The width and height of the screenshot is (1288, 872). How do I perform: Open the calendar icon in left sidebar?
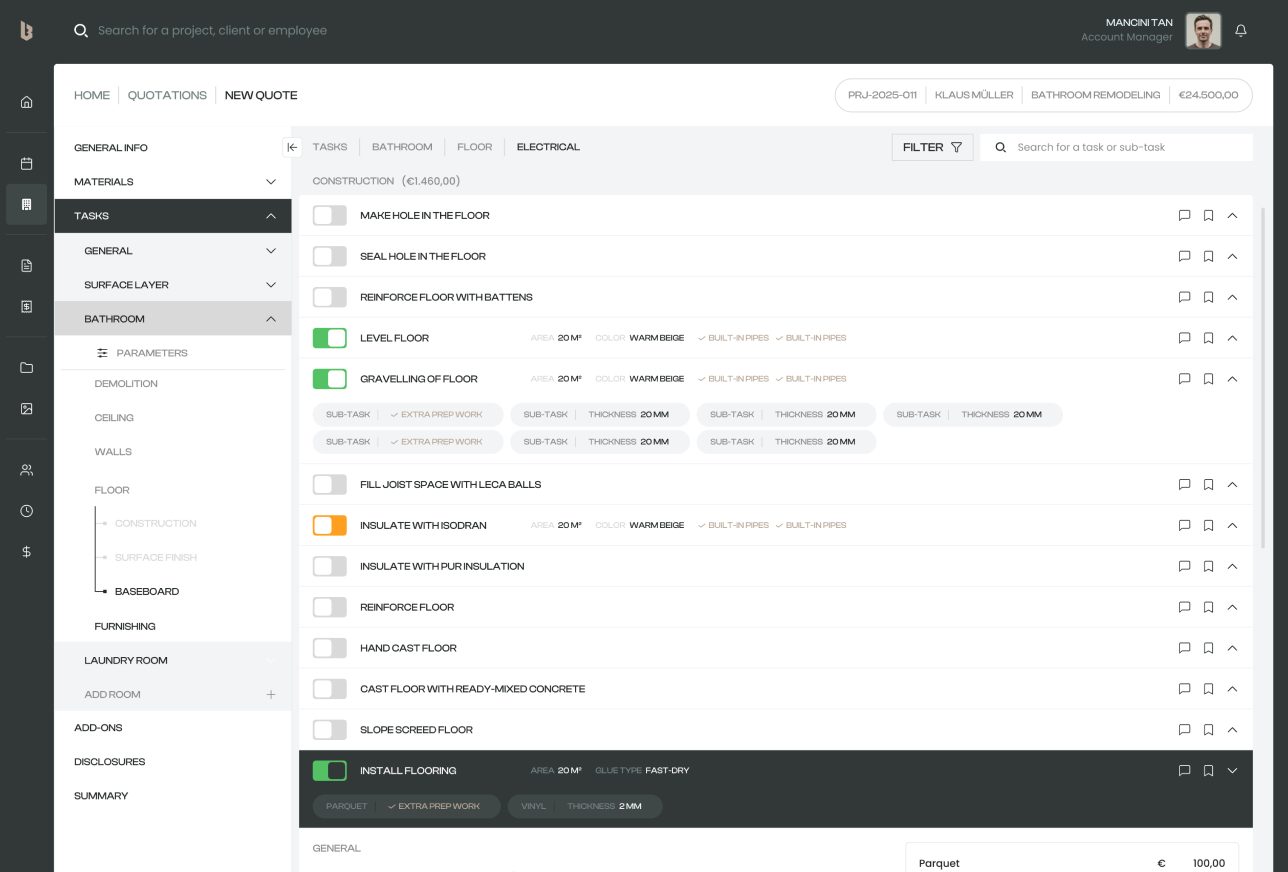pos(27,163)
